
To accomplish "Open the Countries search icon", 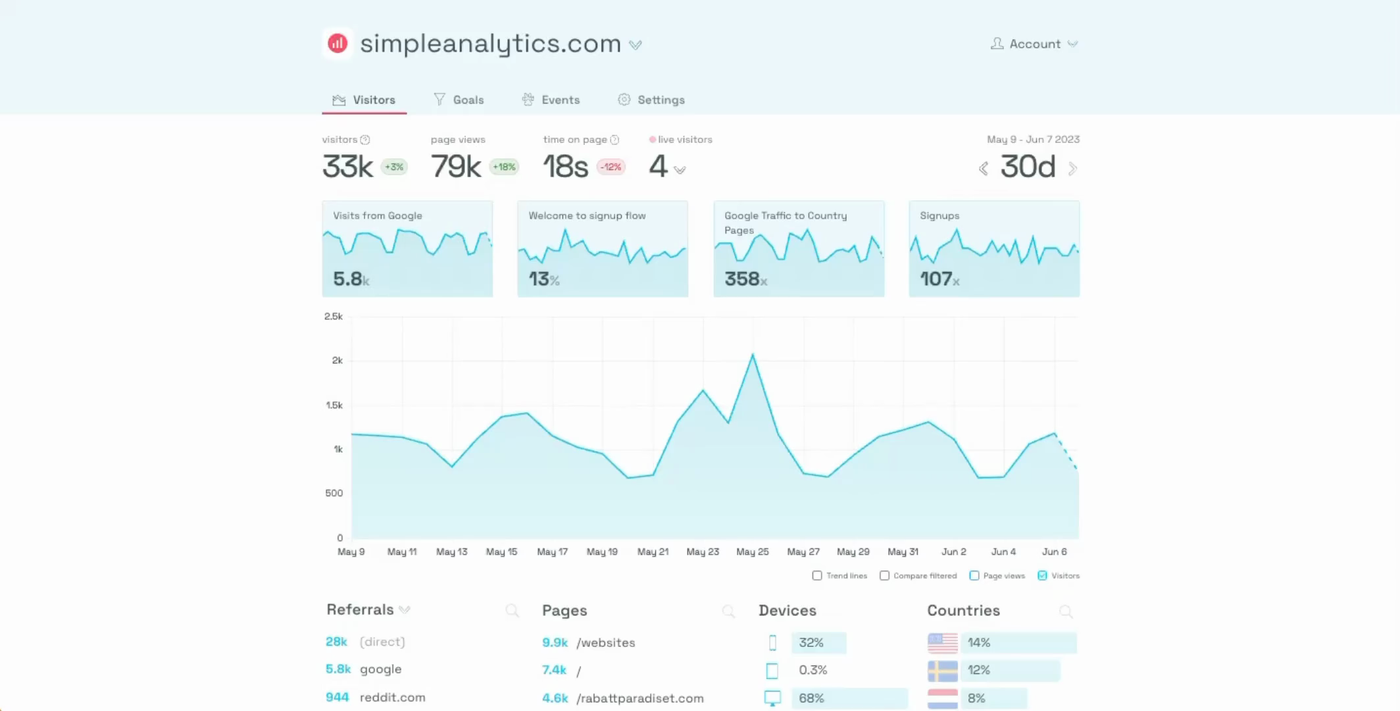I will 1066,610.
